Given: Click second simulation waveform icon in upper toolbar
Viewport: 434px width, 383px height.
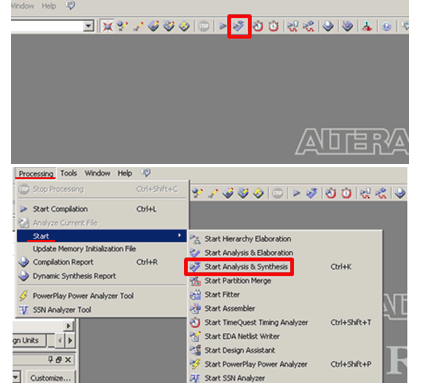Looking at the screenshot, I should point(309,26).
